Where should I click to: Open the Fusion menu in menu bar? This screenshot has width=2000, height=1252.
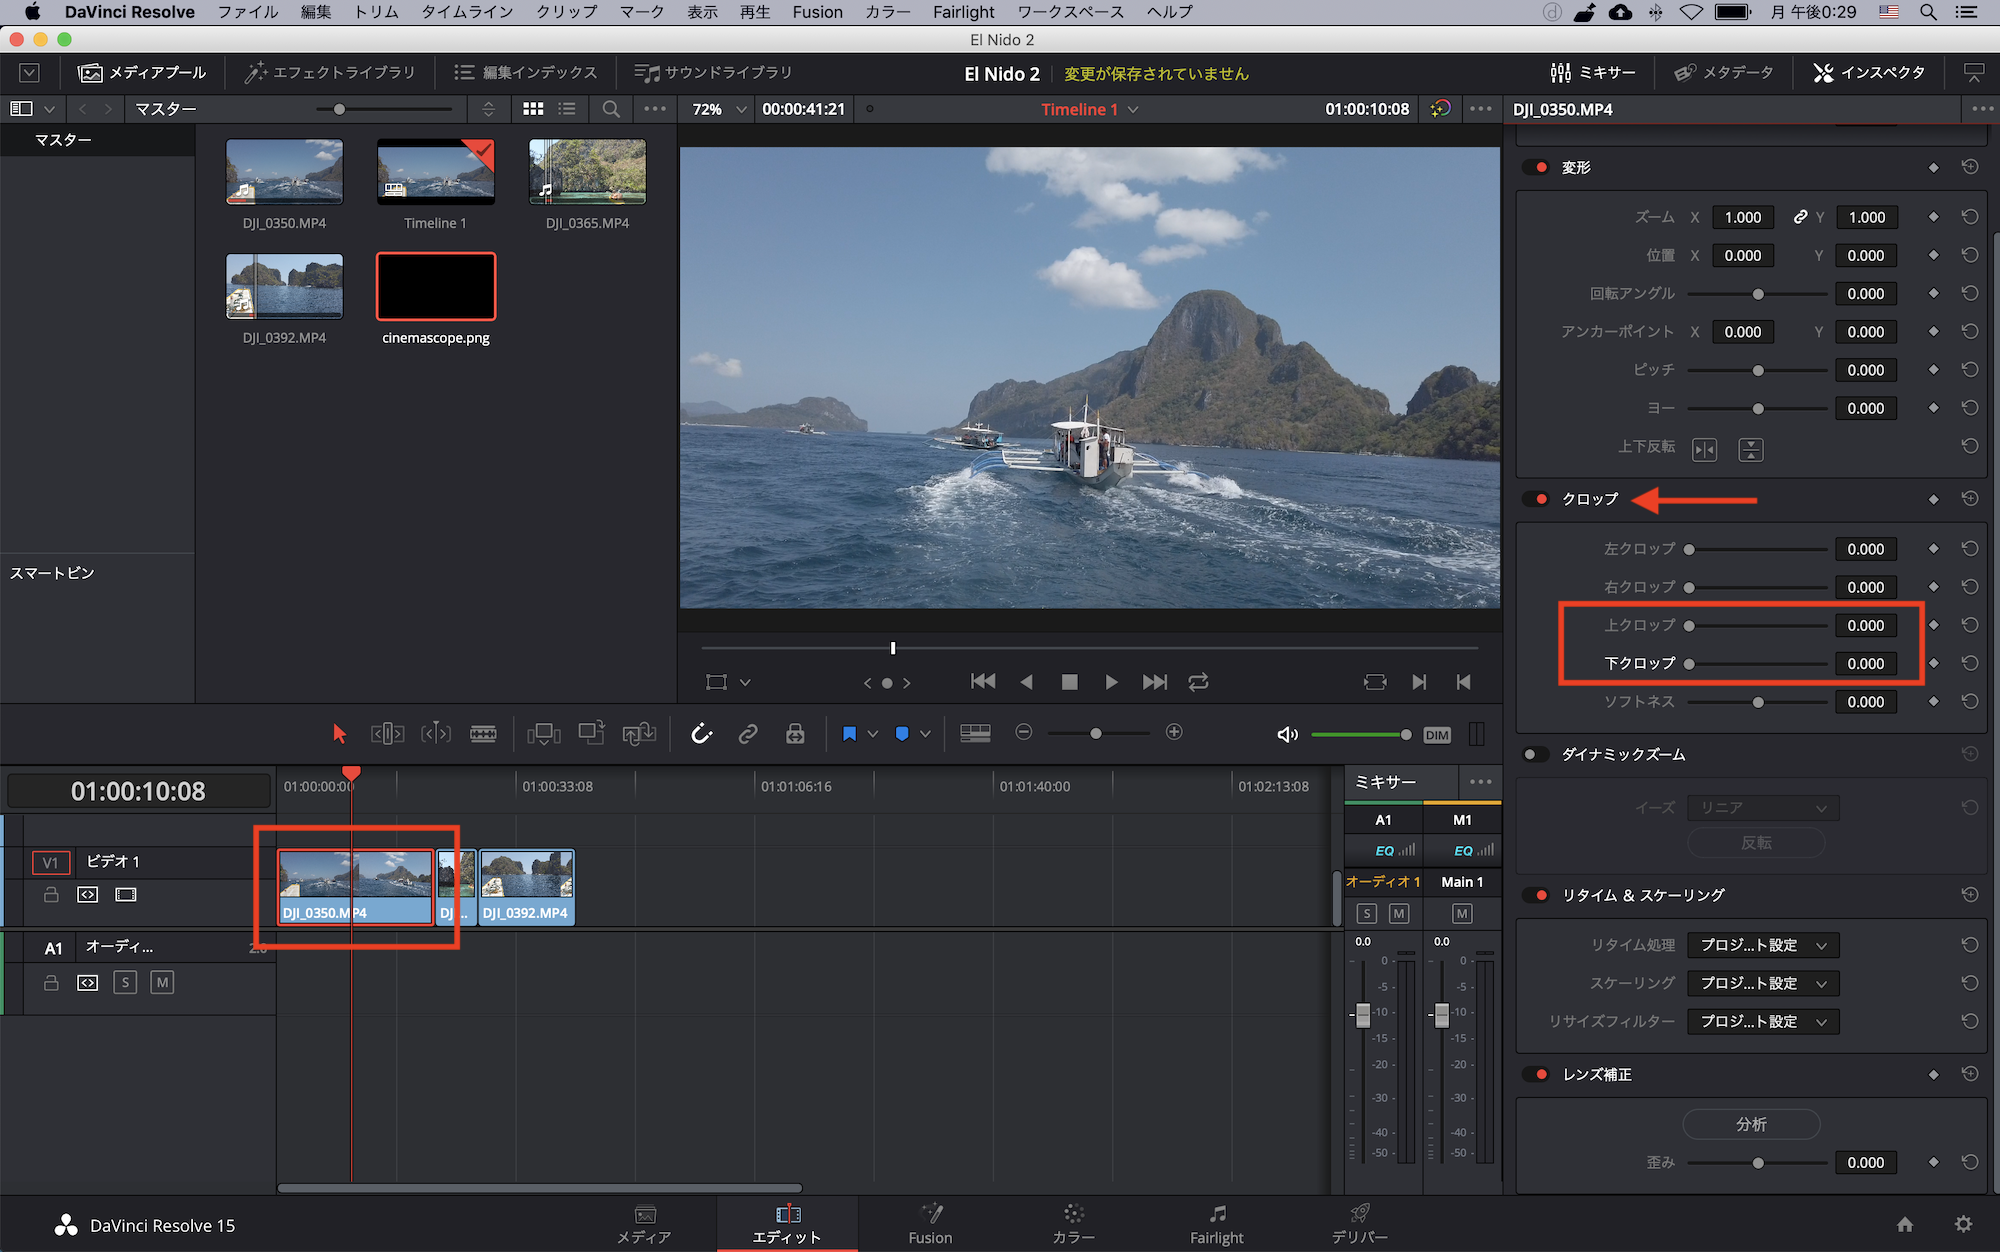tap(817, 12)
